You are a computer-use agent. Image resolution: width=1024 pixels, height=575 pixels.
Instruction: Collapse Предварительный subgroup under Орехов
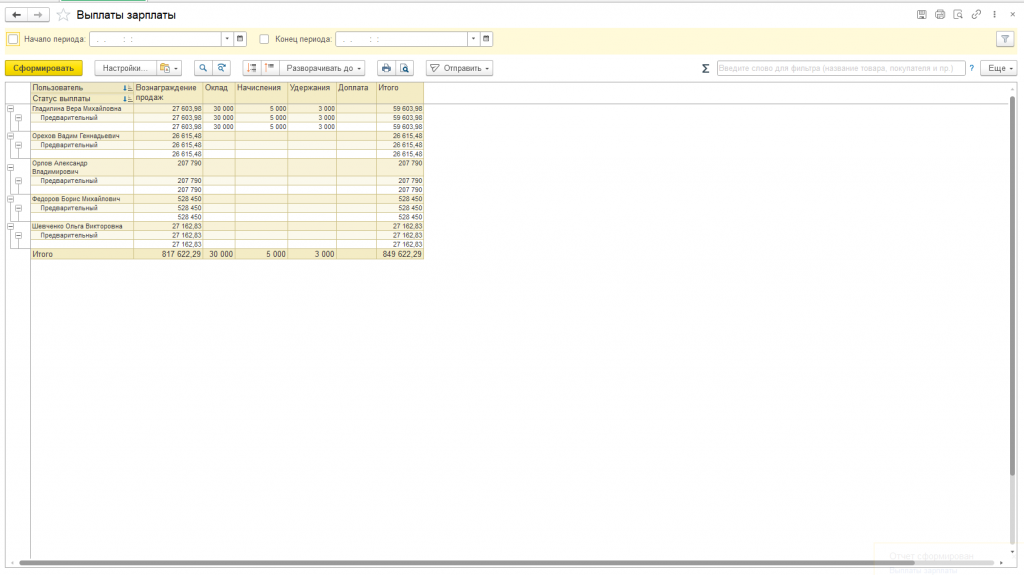pyautogui.click(x=18, y=145)
